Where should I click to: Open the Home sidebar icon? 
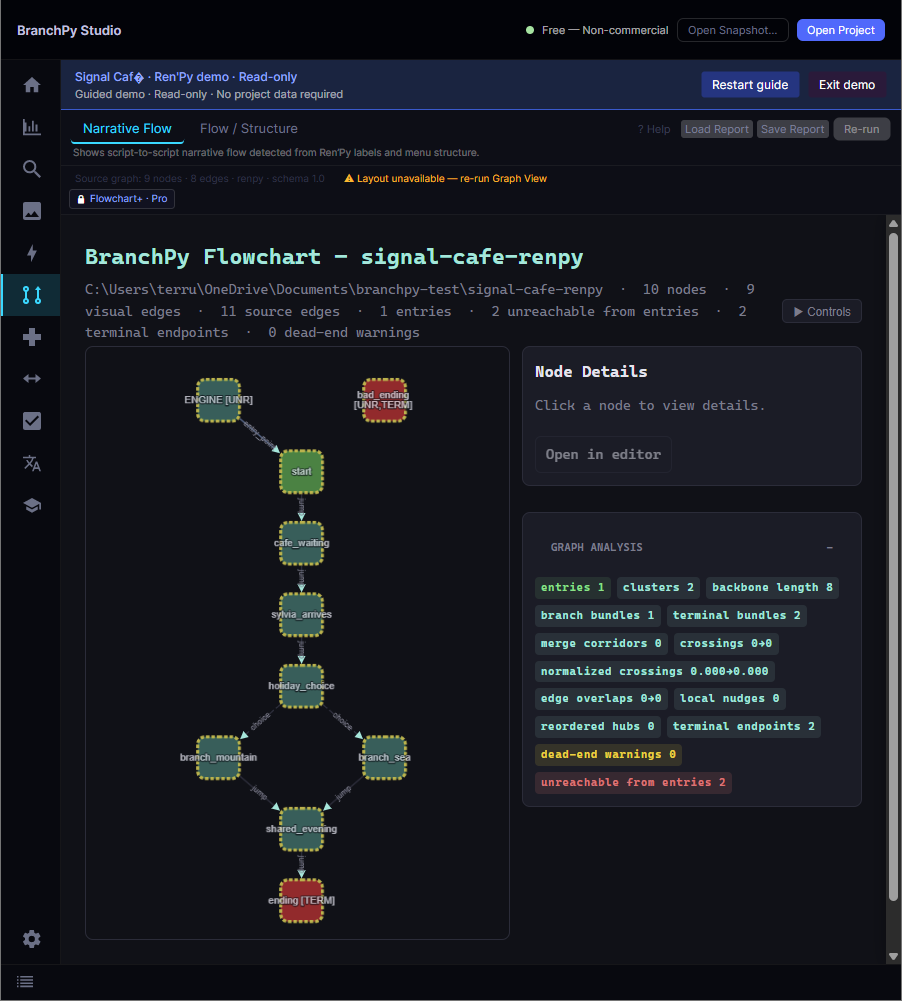coord(31,85)
